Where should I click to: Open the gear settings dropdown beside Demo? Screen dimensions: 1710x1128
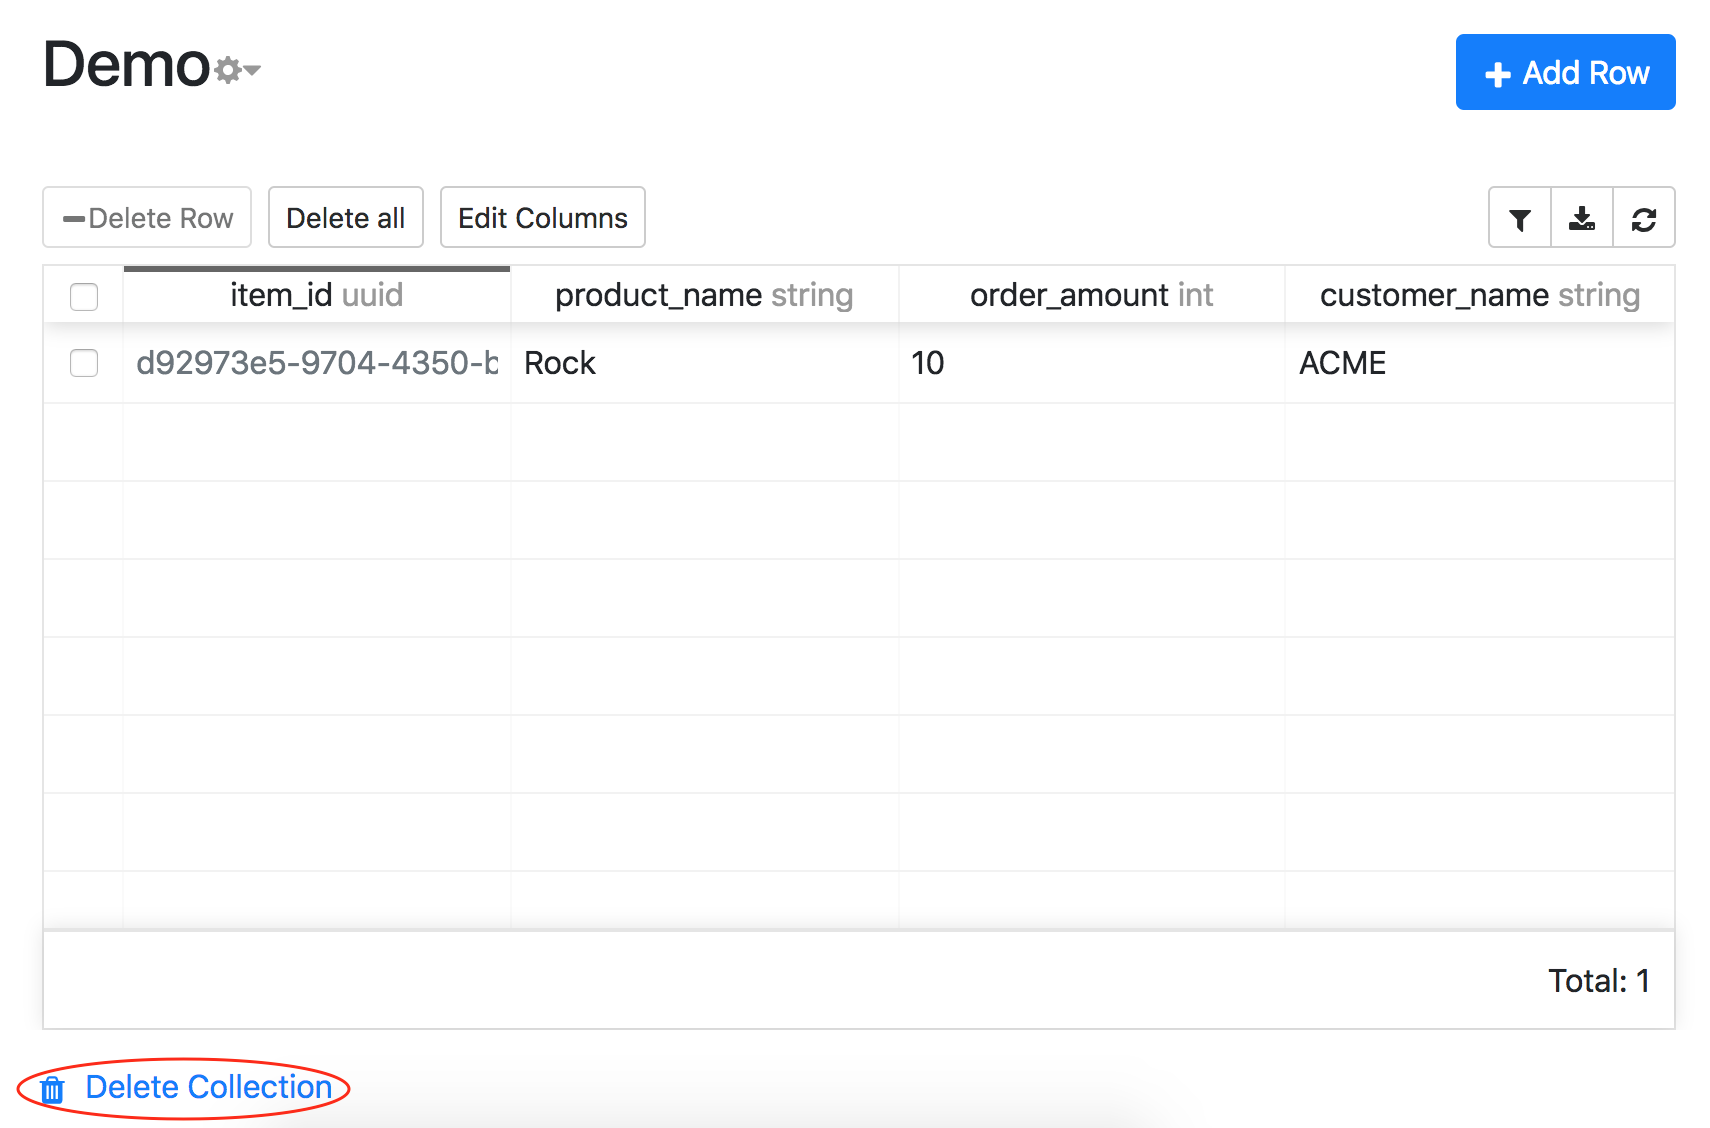237,70
